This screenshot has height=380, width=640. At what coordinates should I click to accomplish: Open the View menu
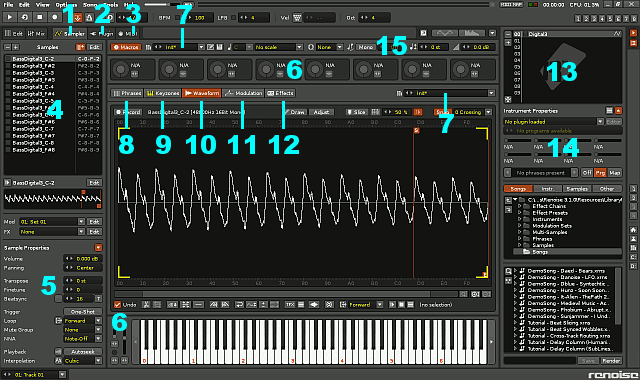pyautogui.click(x=42, y=4)
